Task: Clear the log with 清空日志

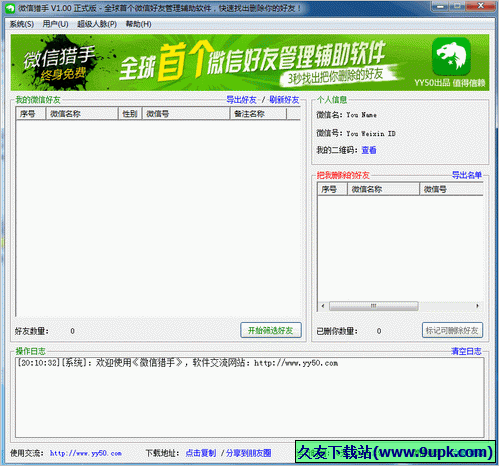Action: 466,351
